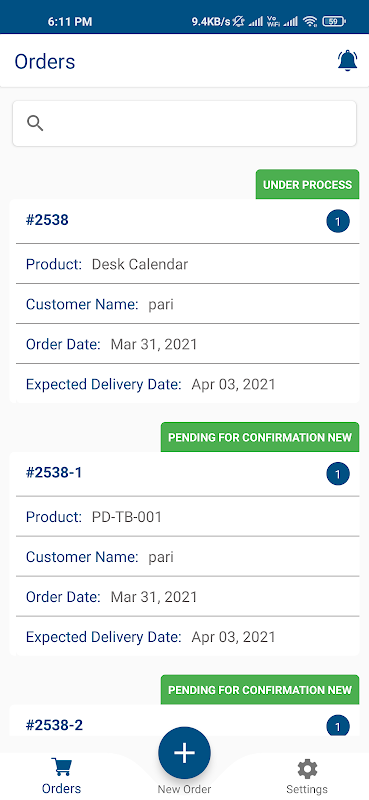
Task: Tap battery indicator in status bar
Action: pyautogui.click(x=334, y=21)
